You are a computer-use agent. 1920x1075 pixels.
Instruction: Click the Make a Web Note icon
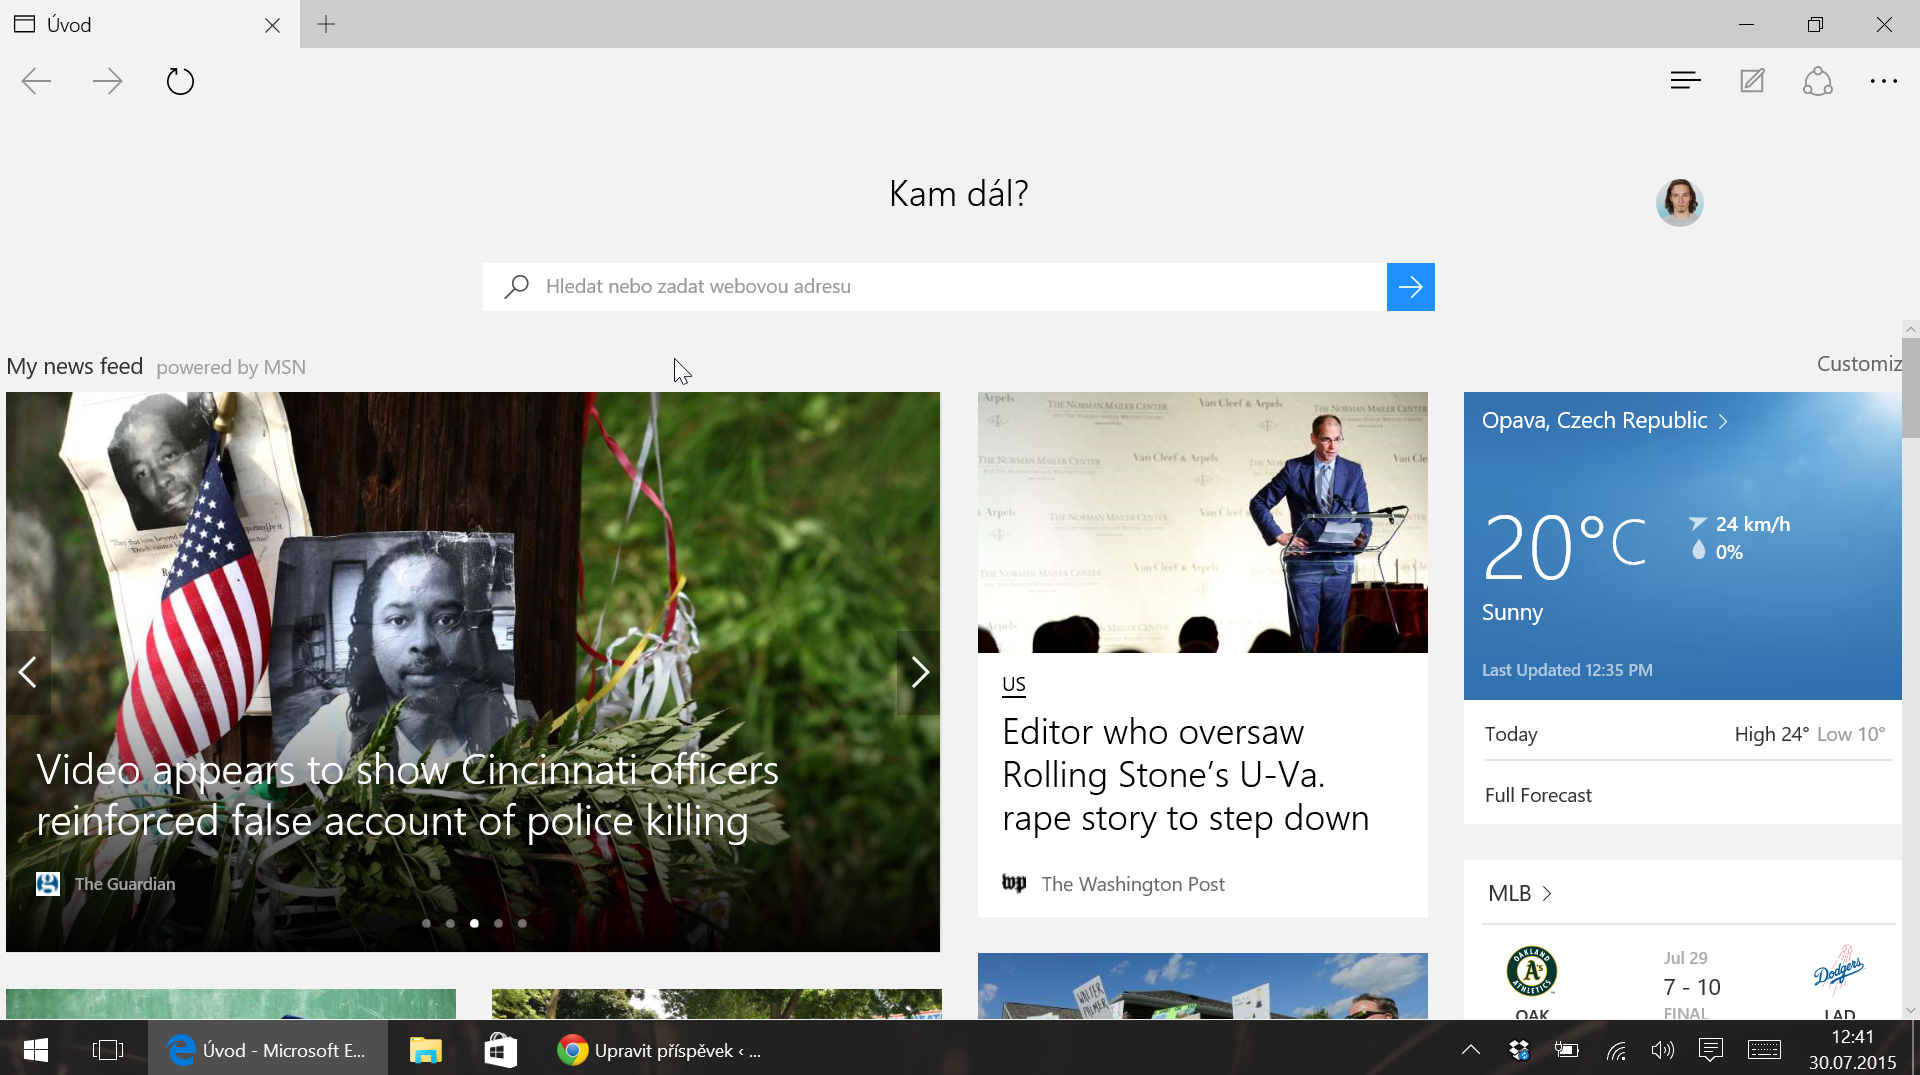1752,81
